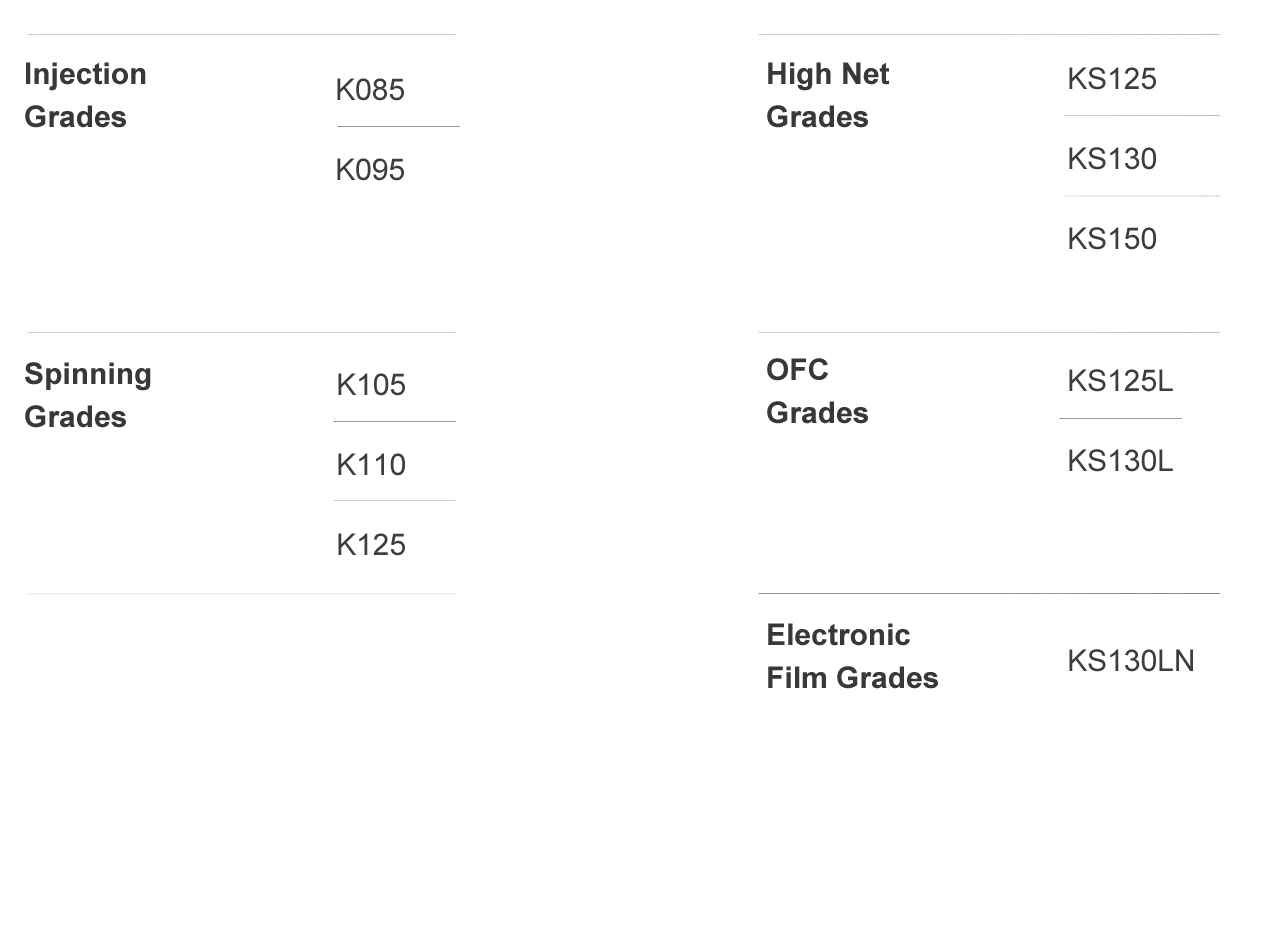Choose the K125 spinning grade
This screenshot has width=1276, height=935.
click(371, 545)
